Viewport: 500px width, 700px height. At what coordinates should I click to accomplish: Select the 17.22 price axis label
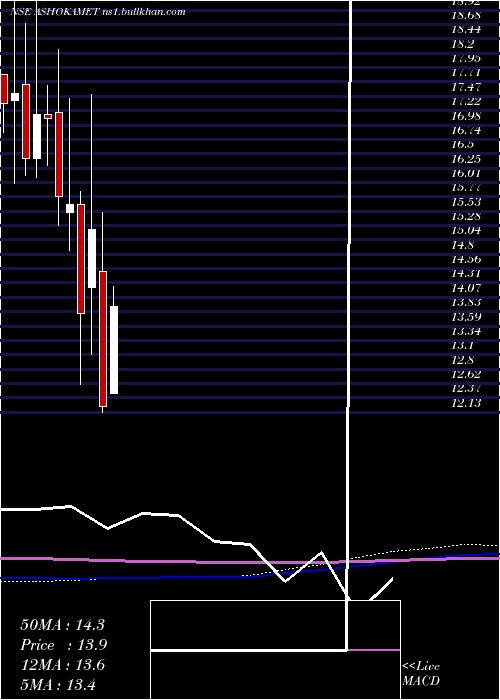[x=466, y=101]
